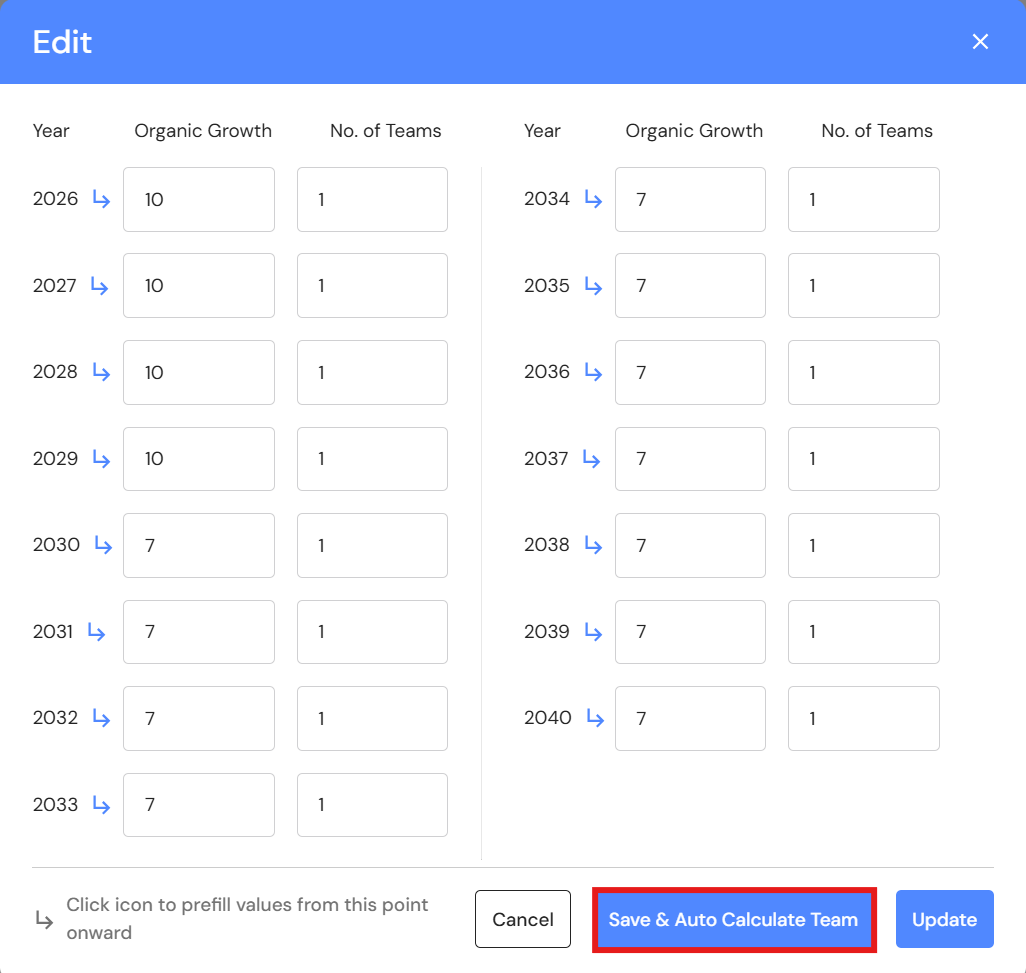Click the prefill arrow icon next to 2028

[x=101, y=372]
